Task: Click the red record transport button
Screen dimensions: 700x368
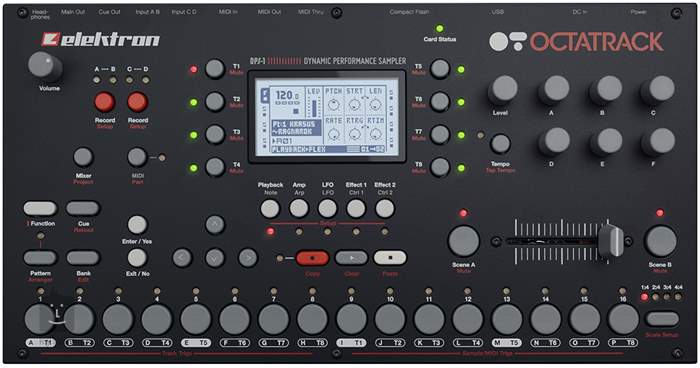Action: click(312, 258)
